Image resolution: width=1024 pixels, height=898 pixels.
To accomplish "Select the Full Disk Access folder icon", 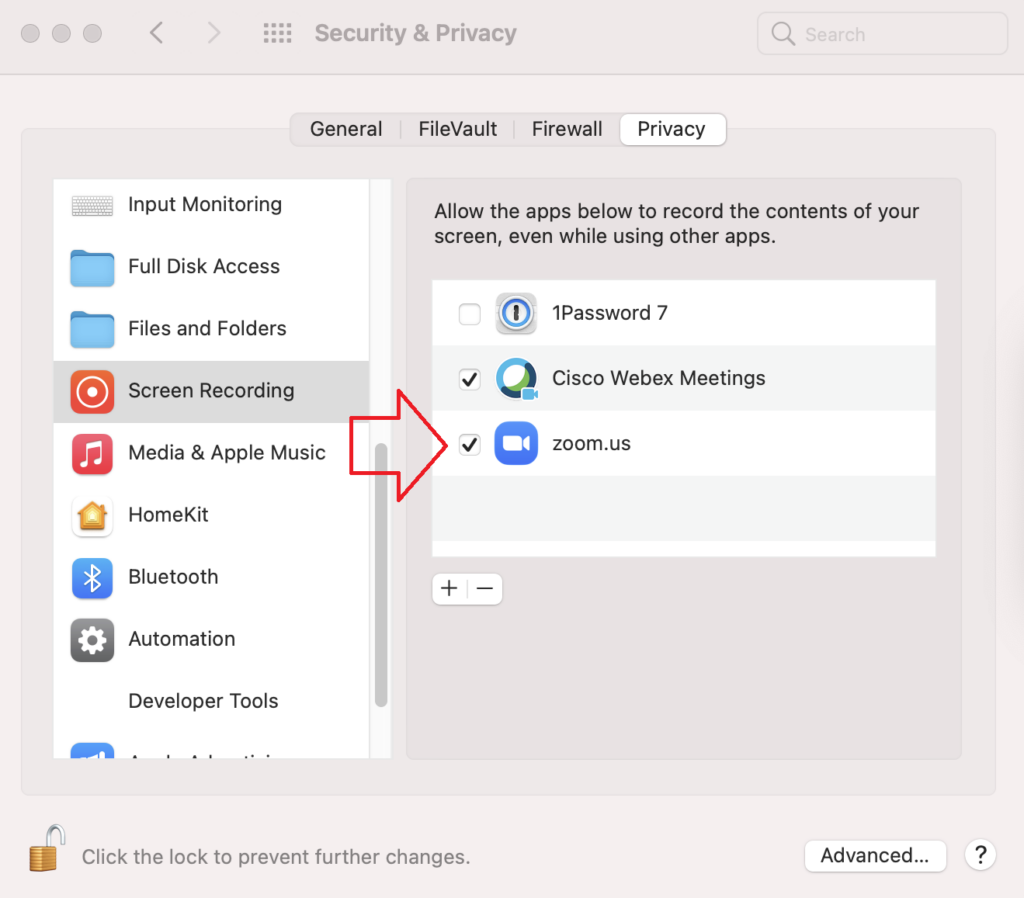I will tap(92, 267).
